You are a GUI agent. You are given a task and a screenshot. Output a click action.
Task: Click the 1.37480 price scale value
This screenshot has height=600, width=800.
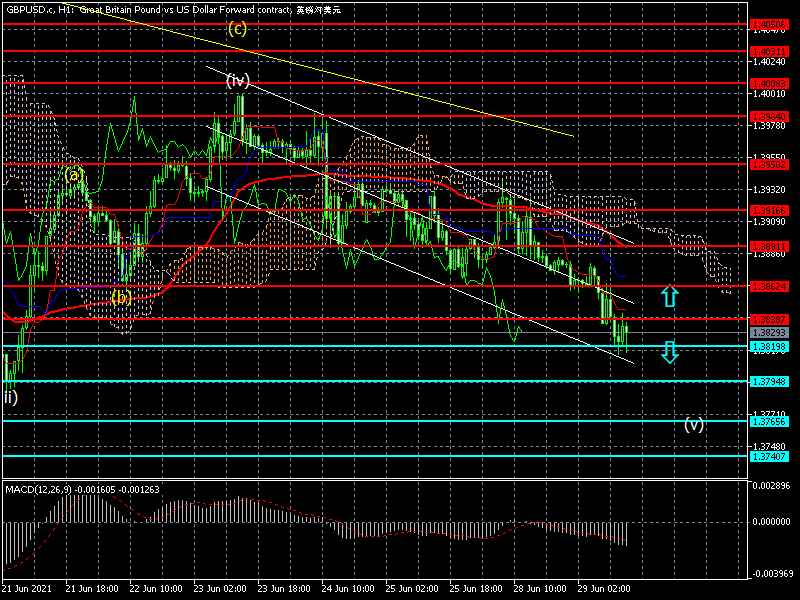click(x=769, y=446)
